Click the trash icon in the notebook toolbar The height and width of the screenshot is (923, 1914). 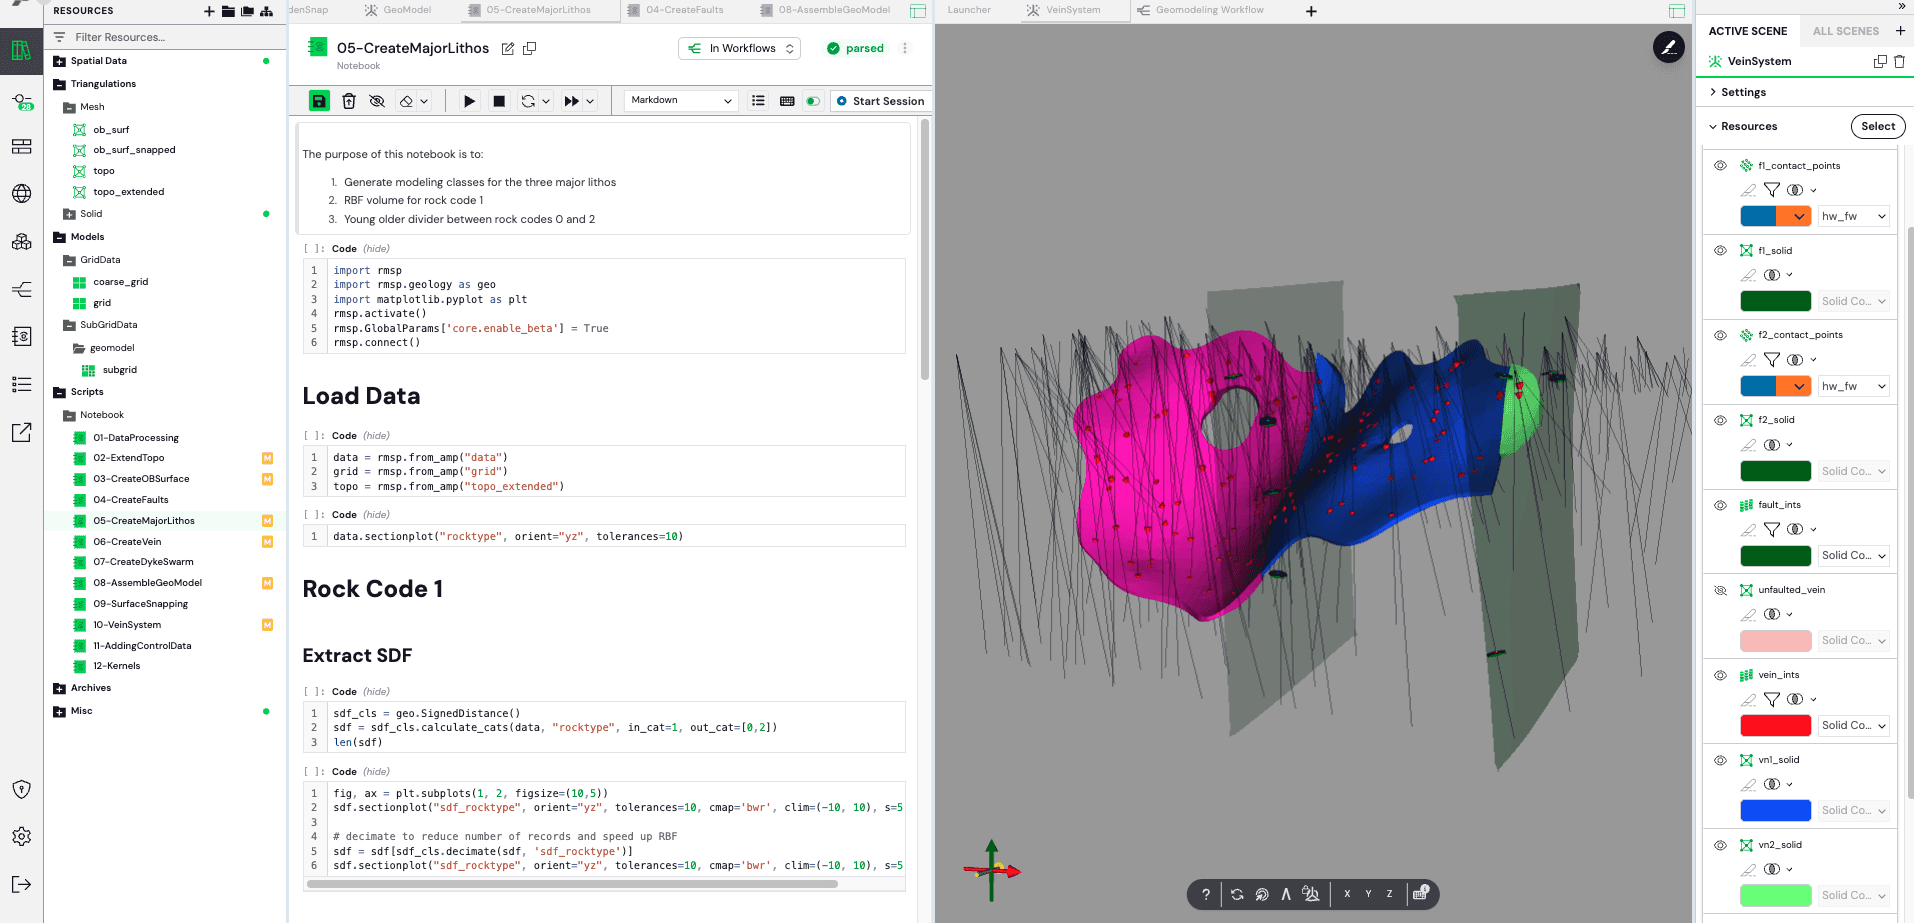click(x=349, y=101)
